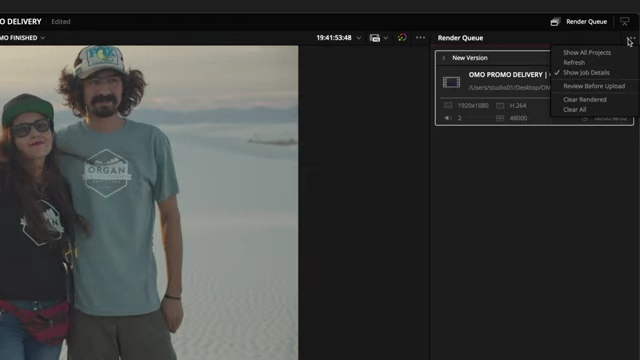The height and width of the screenshot is (360, 640).
Task: Expand the viewer timecode dropdown chevron
Action: [358, 38]
